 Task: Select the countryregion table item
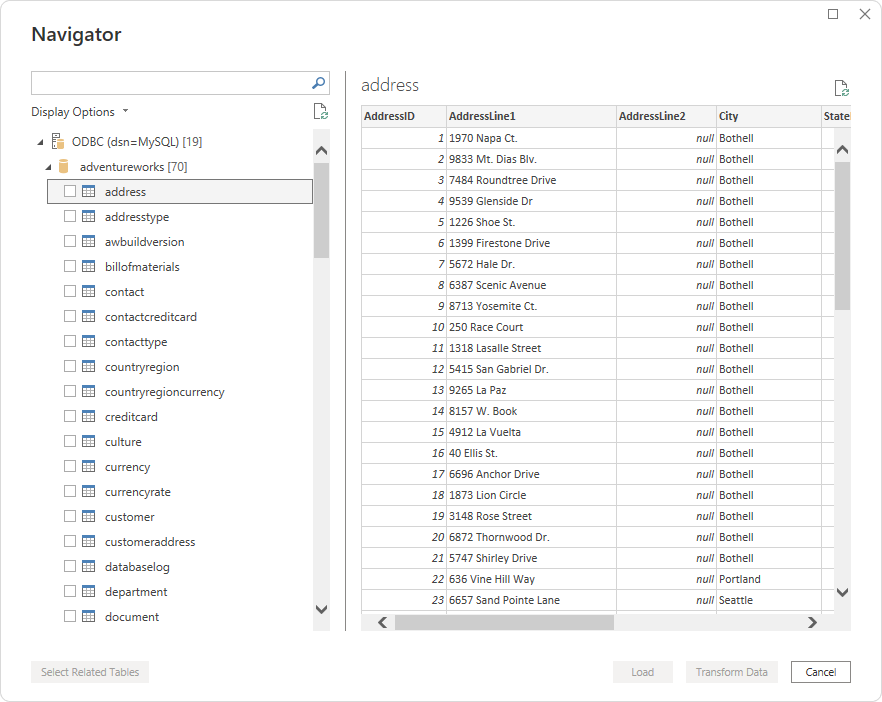coord(142,367)
